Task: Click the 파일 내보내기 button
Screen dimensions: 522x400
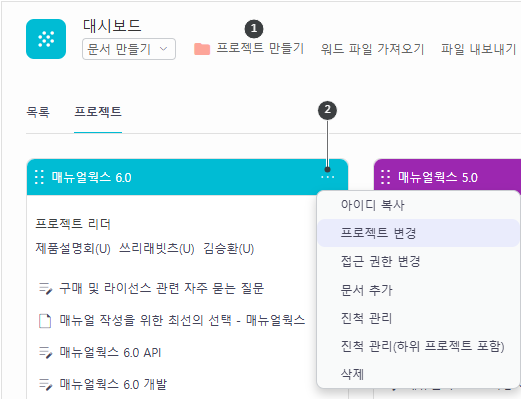Action: (479, 49)
